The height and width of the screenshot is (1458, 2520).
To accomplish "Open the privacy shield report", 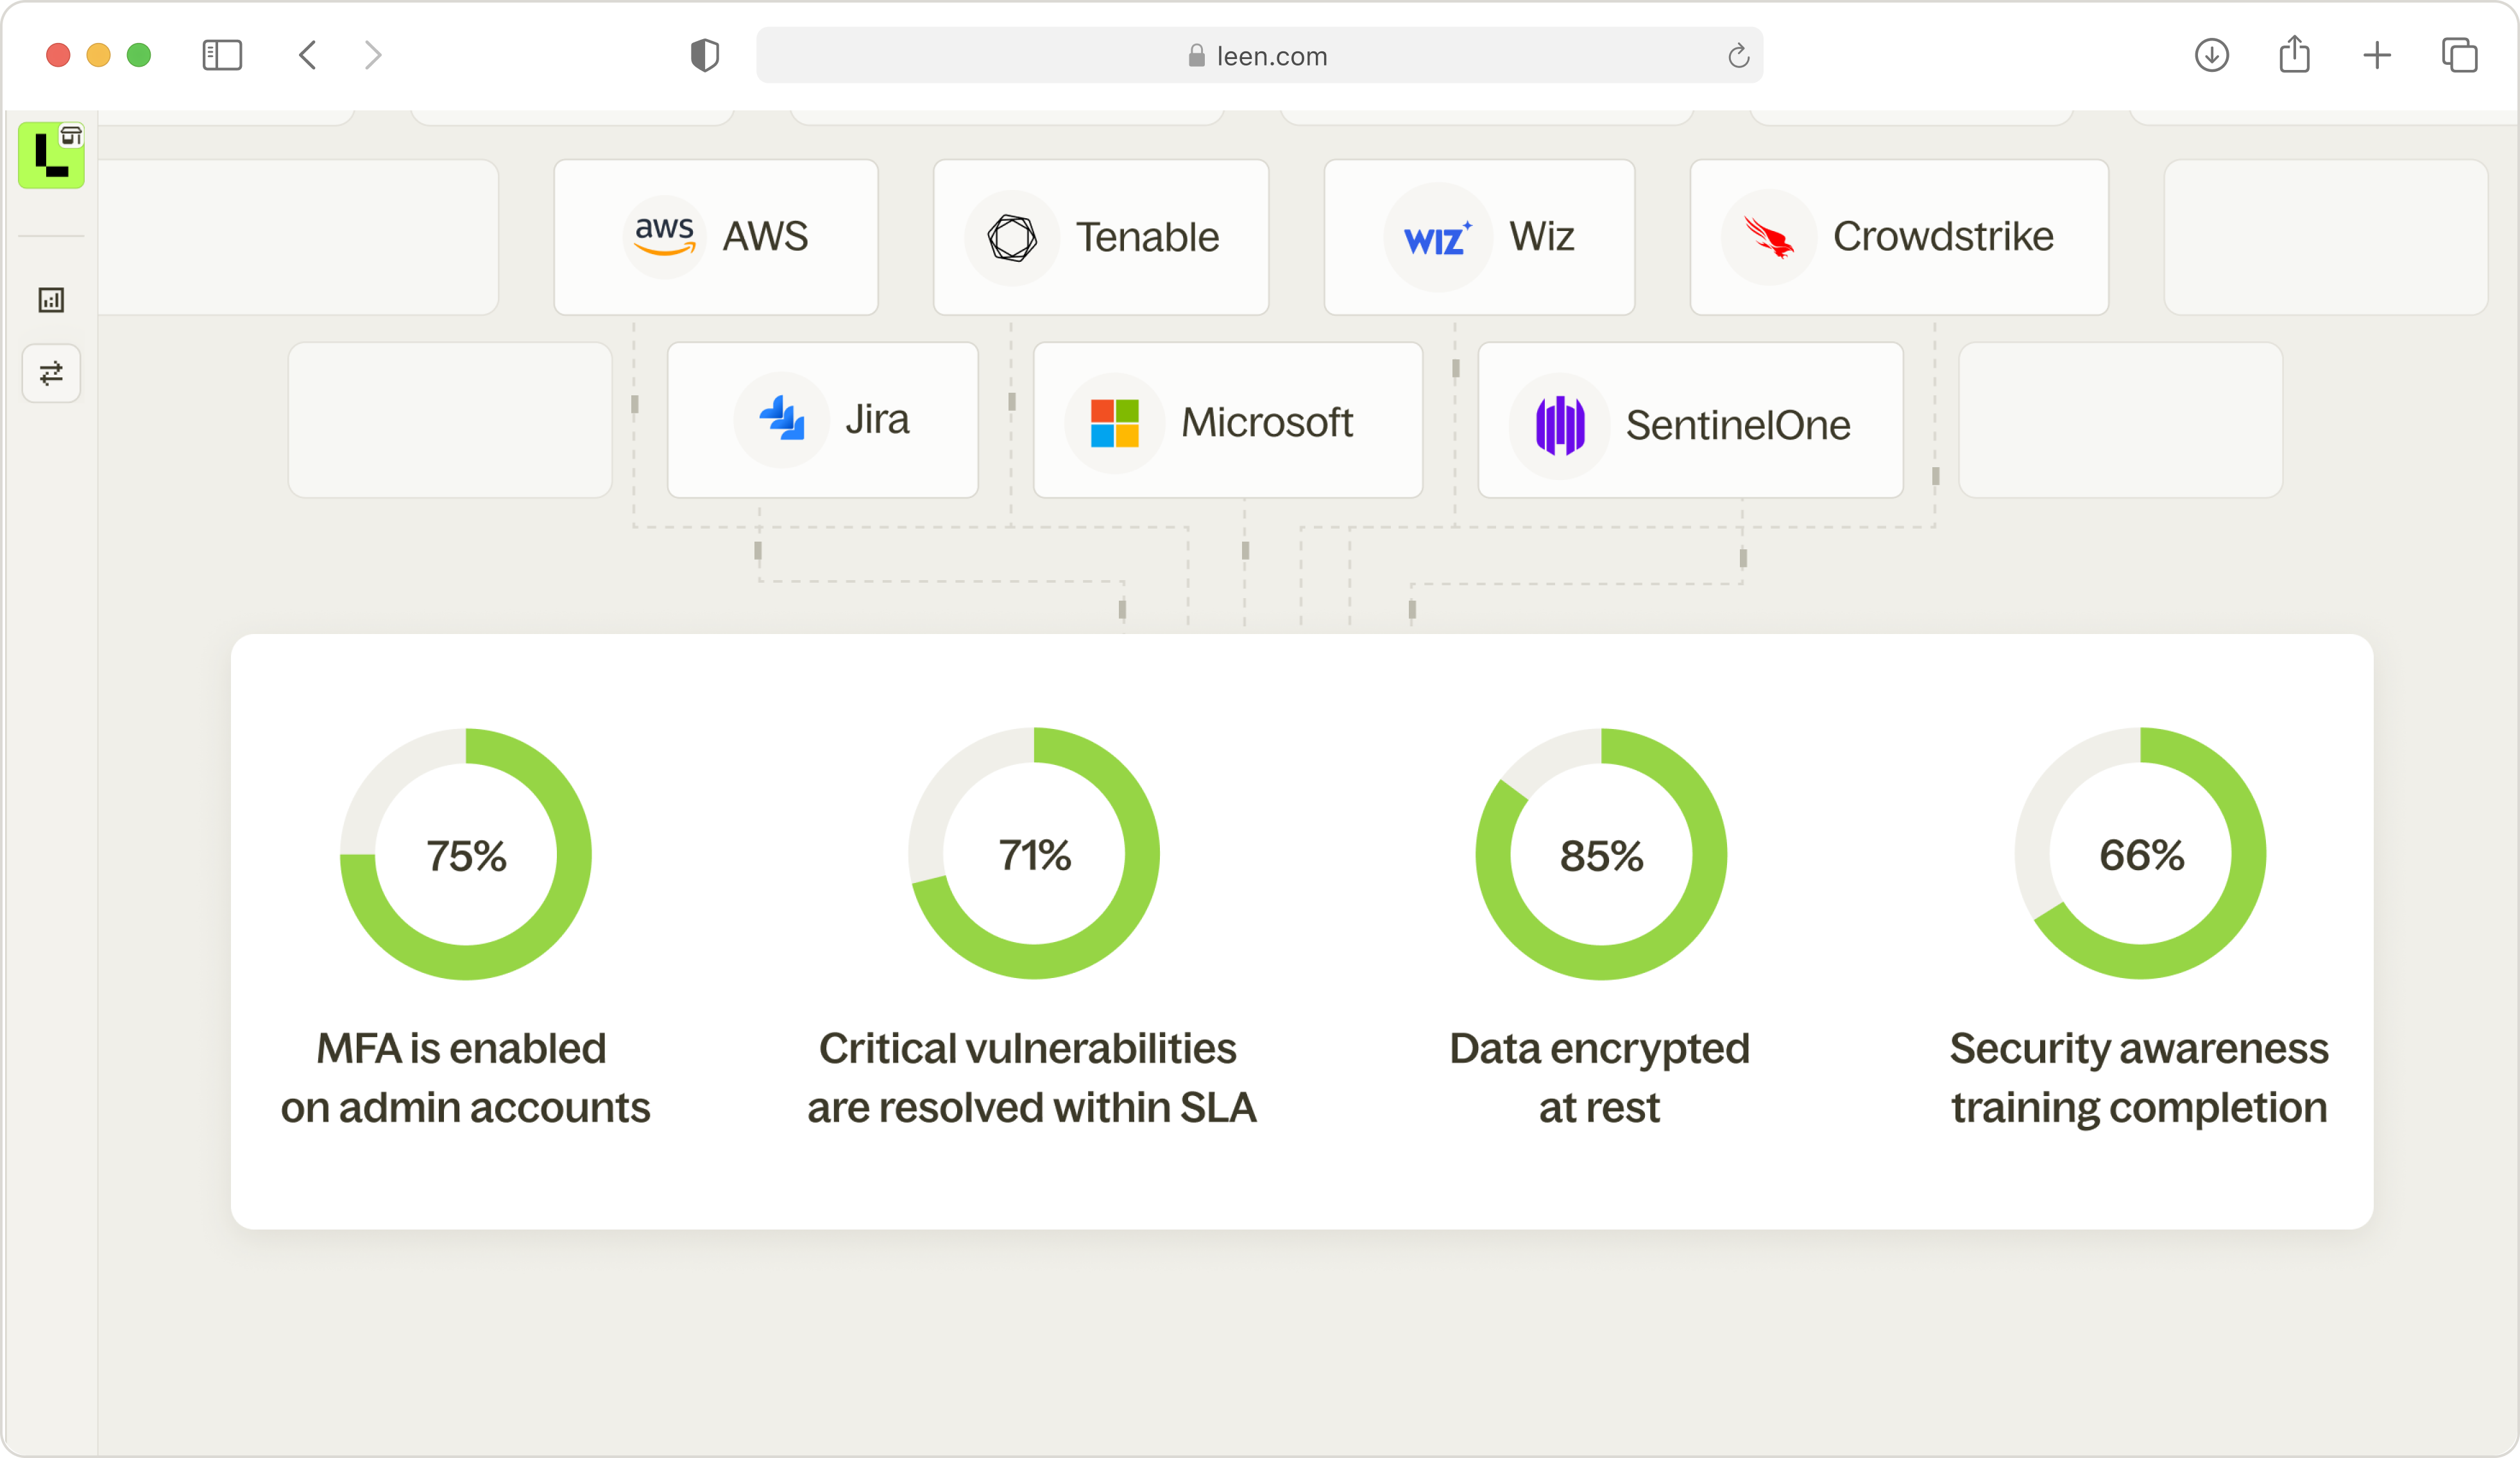I will point(705,55).
